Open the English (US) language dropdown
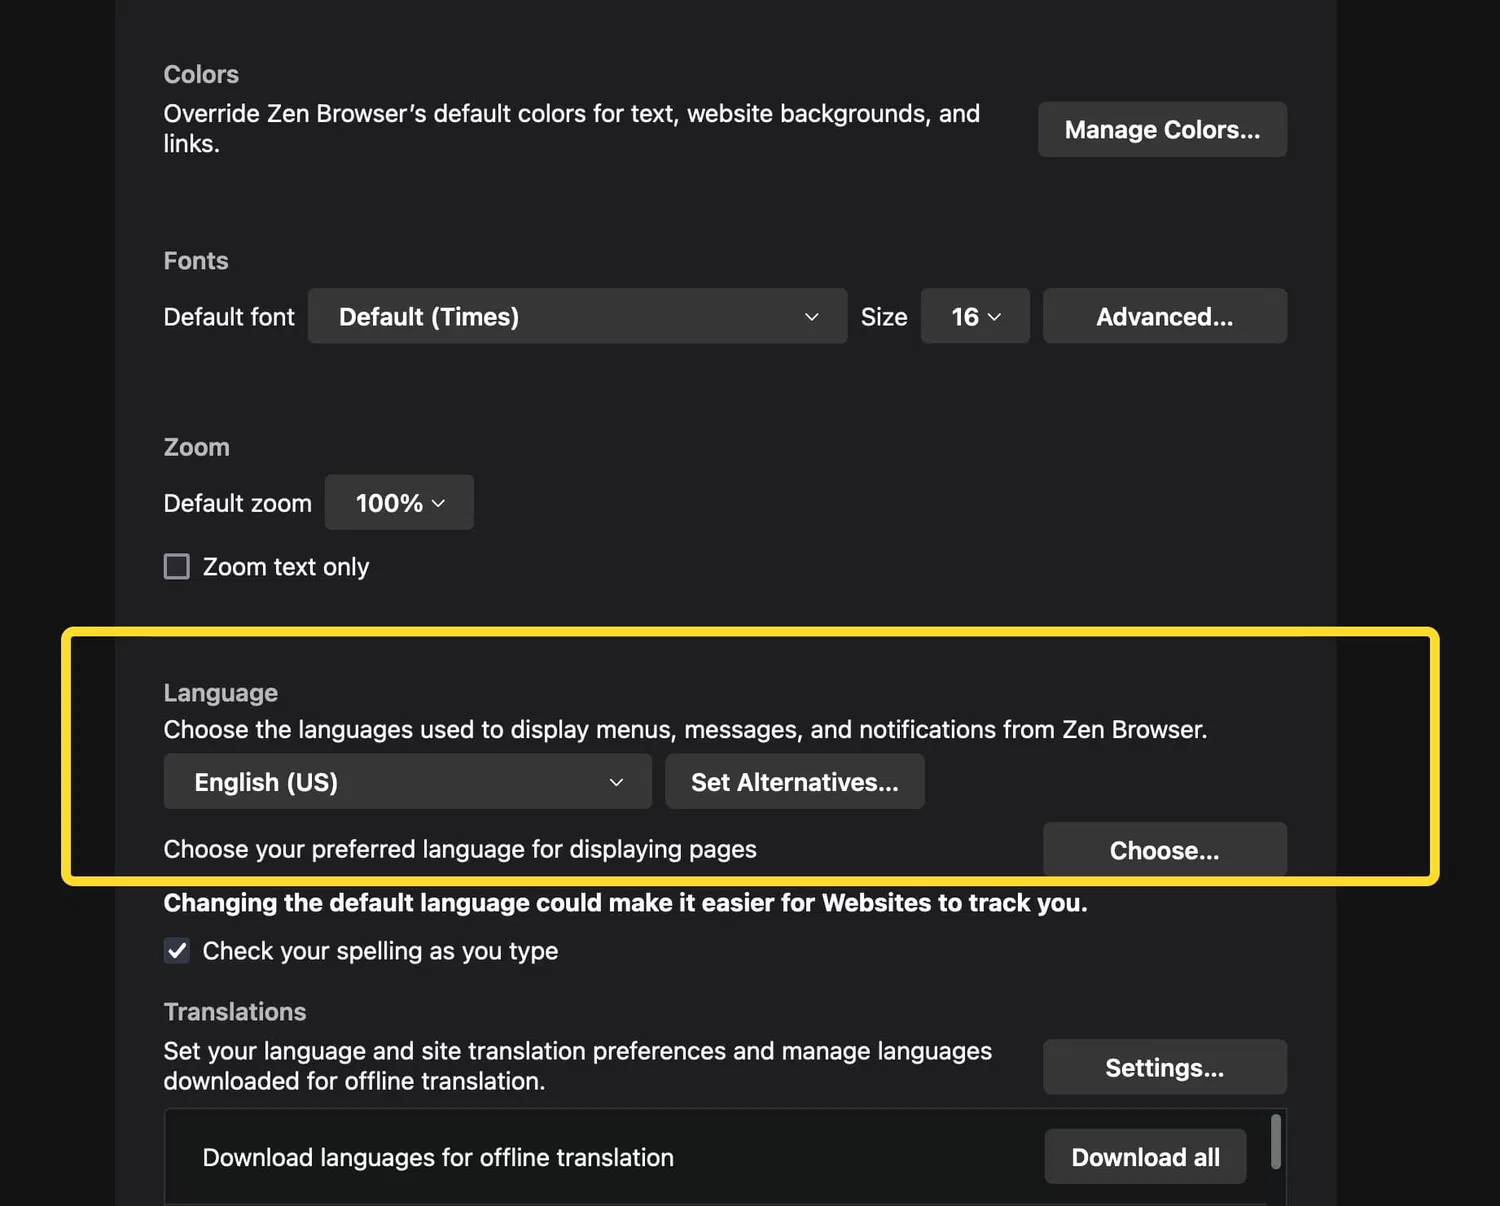The width and height of the screenshot is (1500, 1206). 406,782
